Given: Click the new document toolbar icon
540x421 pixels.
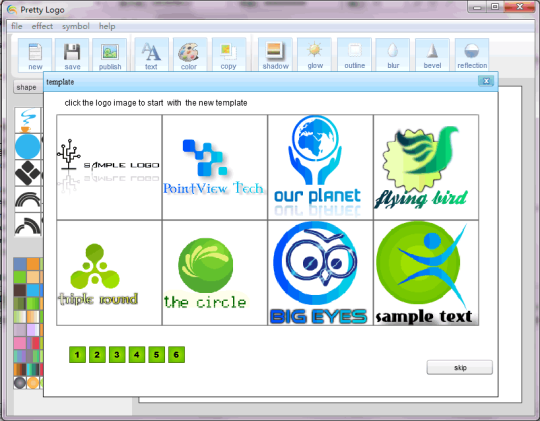Looking at the screenshot, I should (35, 55).
